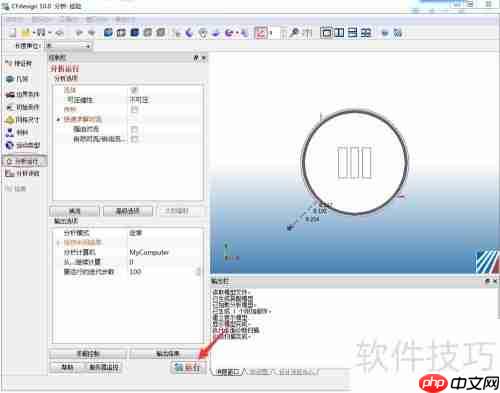The width and height of the screenshot is (500, 393).
Task: Click the 高级选项 advanced options button
Action: (128, 211)
